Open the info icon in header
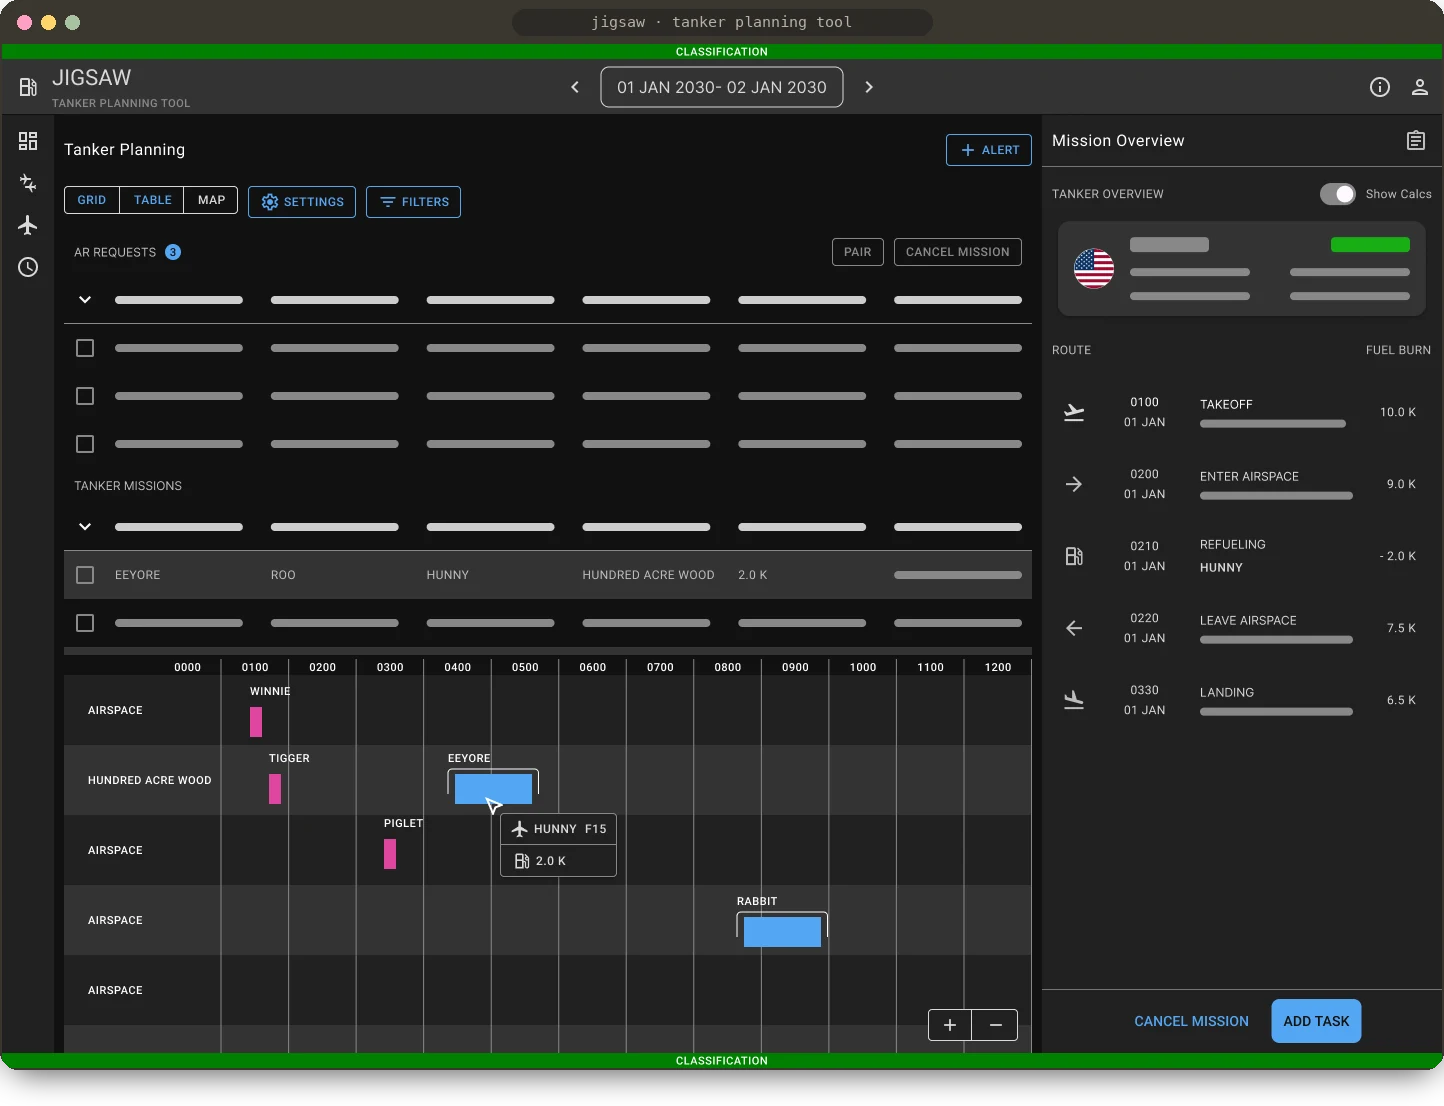Viewport: 1444px width, 1106px height. coord(1380,87)
